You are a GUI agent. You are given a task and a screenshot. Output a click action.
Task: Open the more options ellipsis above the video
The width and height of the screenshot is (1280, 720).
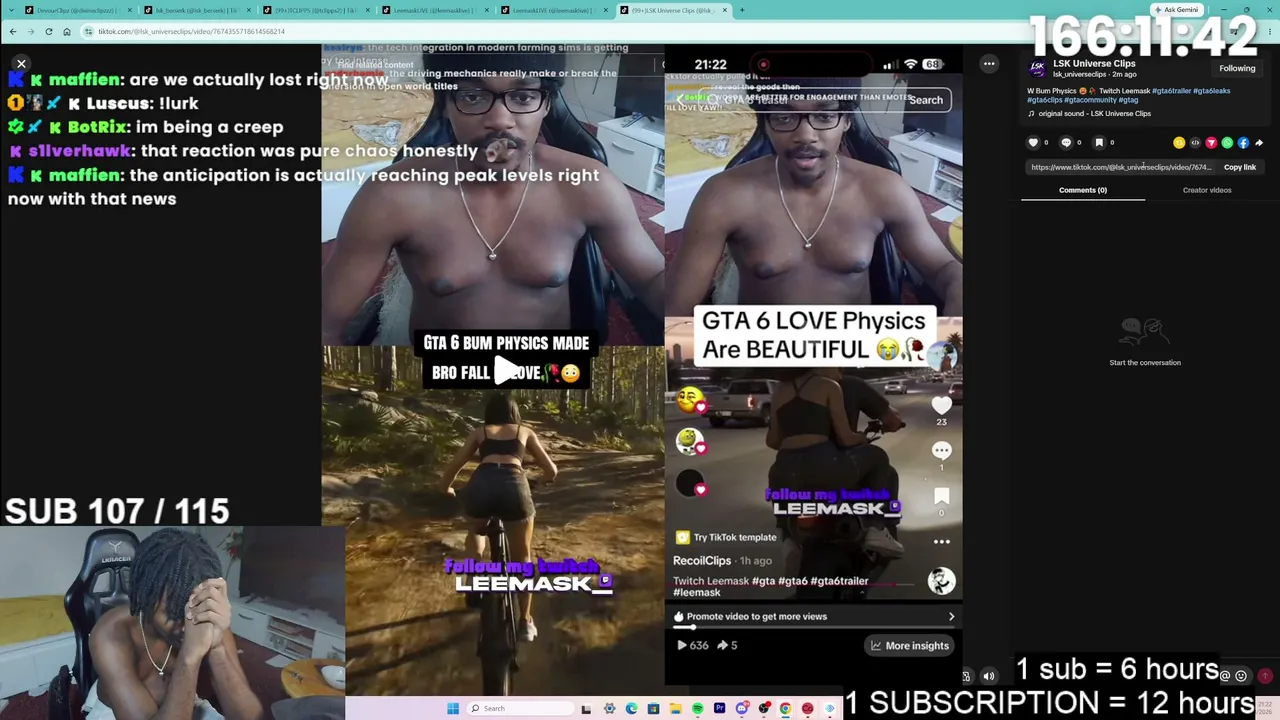[989, 64]
